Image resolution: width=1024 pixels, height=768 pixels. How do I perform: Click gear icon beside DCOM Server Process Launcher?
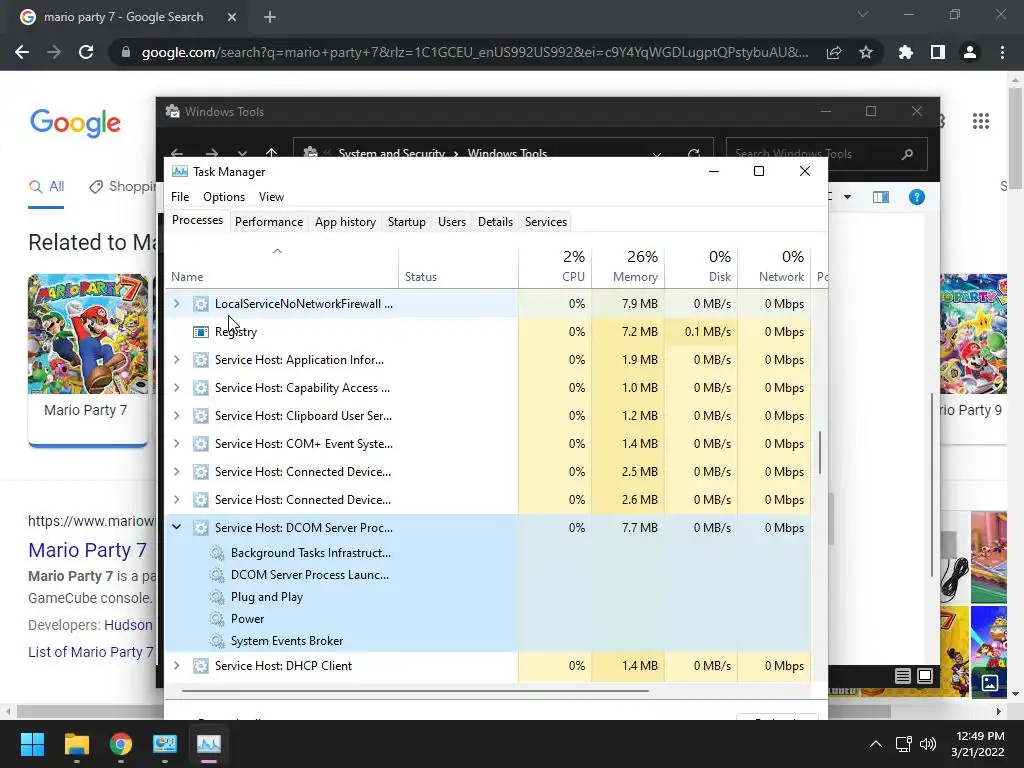216,575
